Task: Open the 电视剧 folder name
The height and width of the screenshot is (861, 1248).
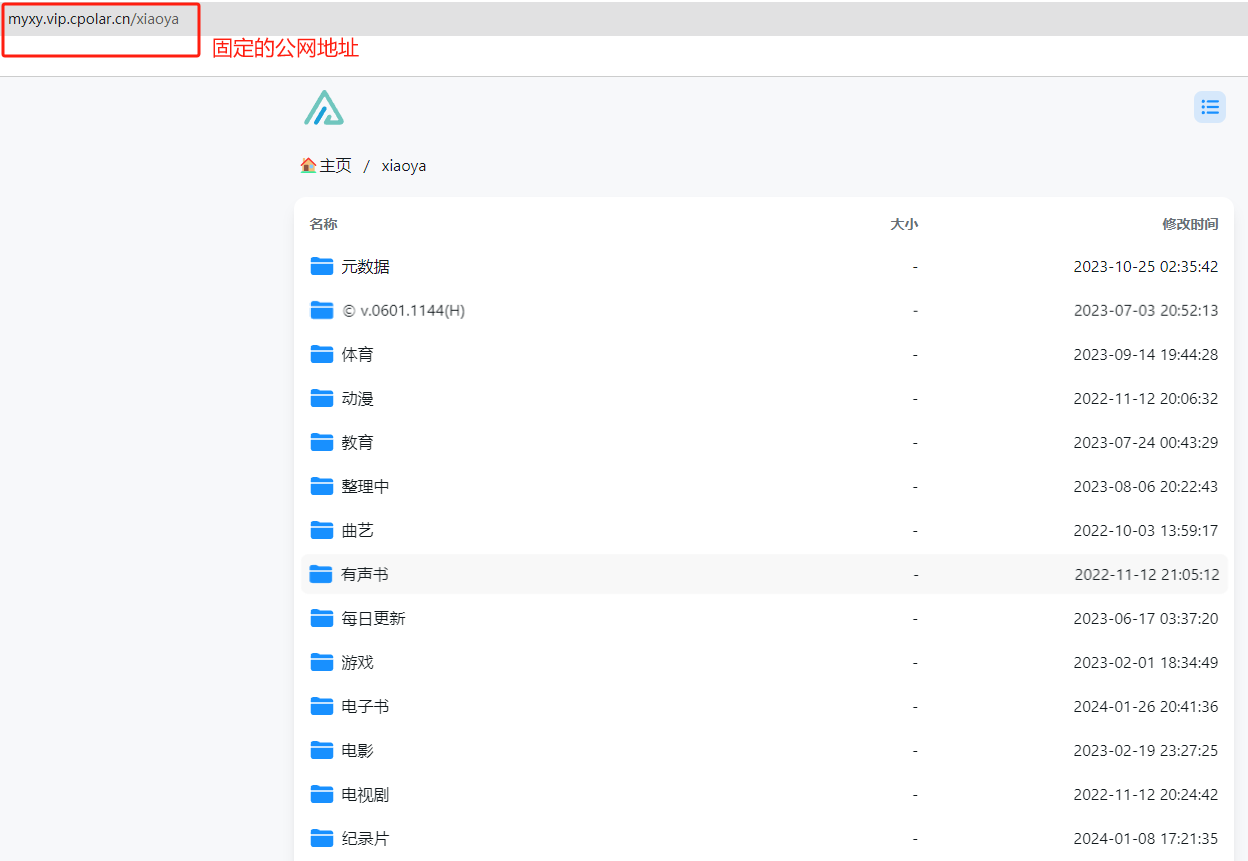Action: [365, 795]
